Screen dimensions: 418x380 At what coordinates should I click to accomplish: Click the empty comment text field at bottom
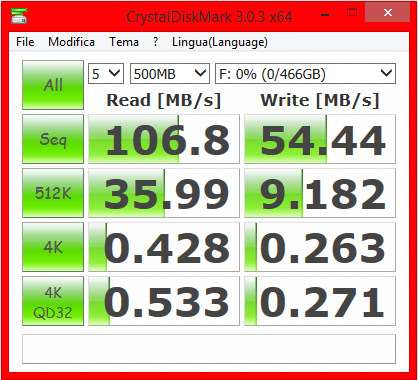(x=209, y=349)
